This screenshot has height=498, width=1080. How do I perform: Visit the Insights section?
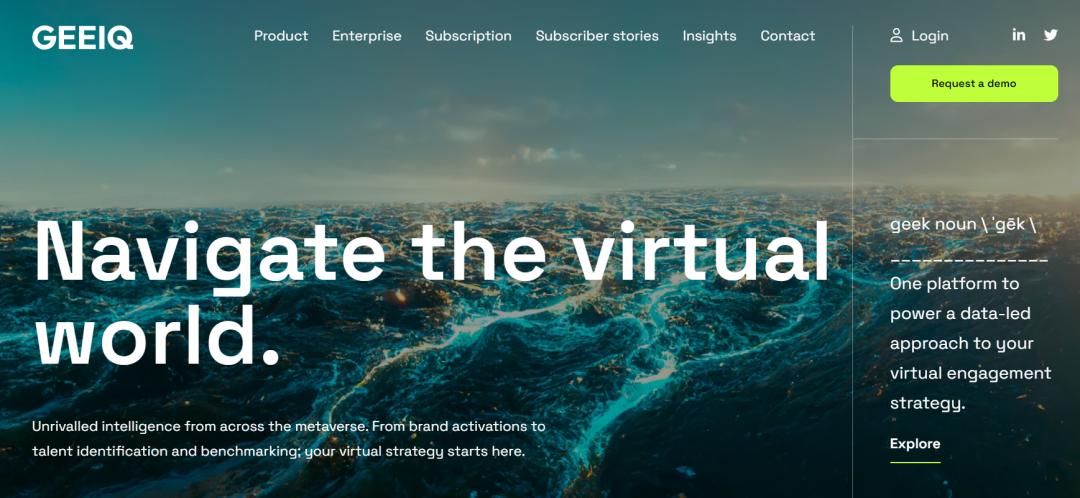[709, 36]
